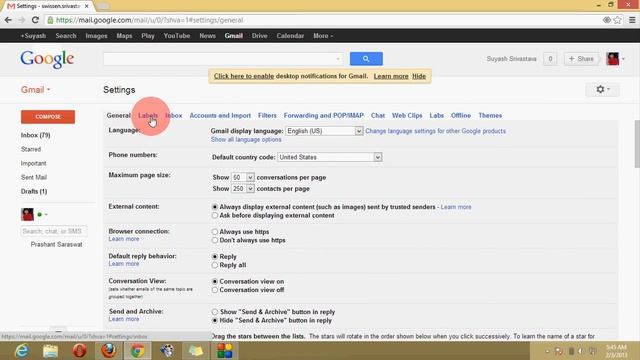Click the Share button
640x360 pixels.
pos(581,59)
